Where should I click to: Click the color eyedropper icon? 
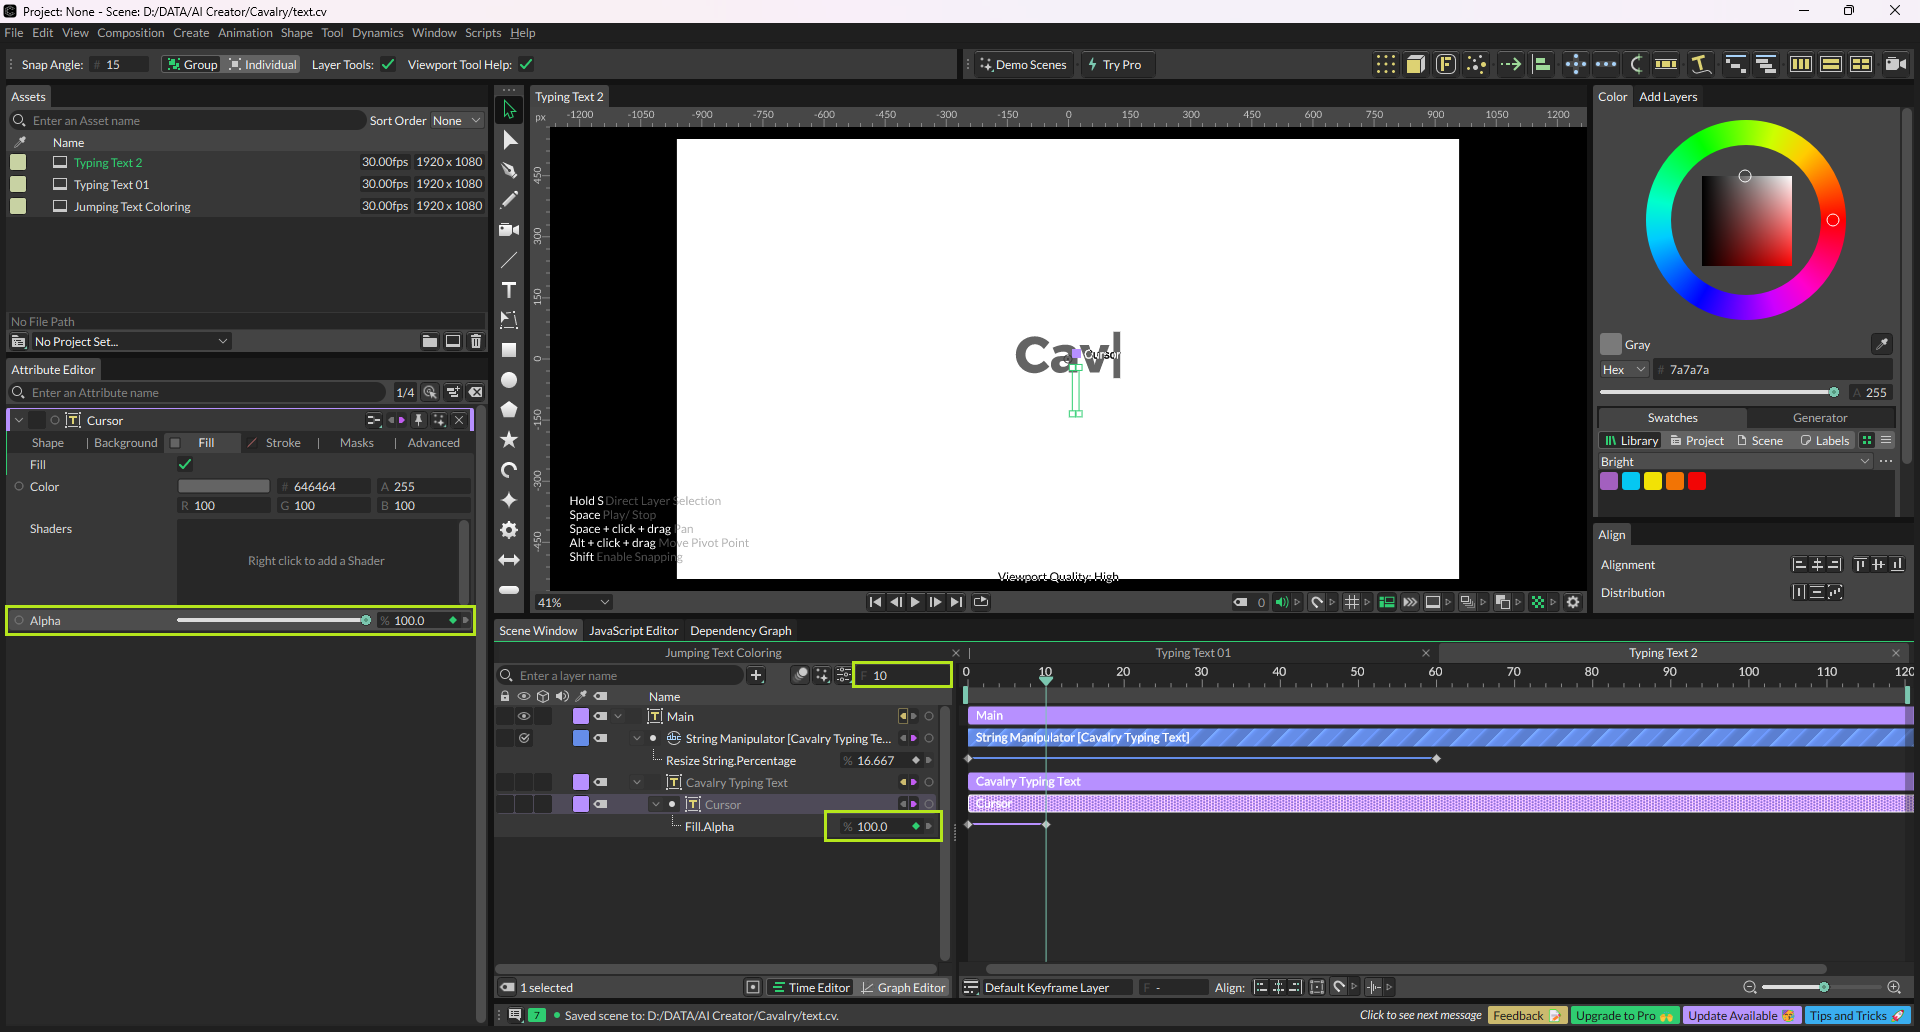pyautogui.click(x=1881, y=344)
